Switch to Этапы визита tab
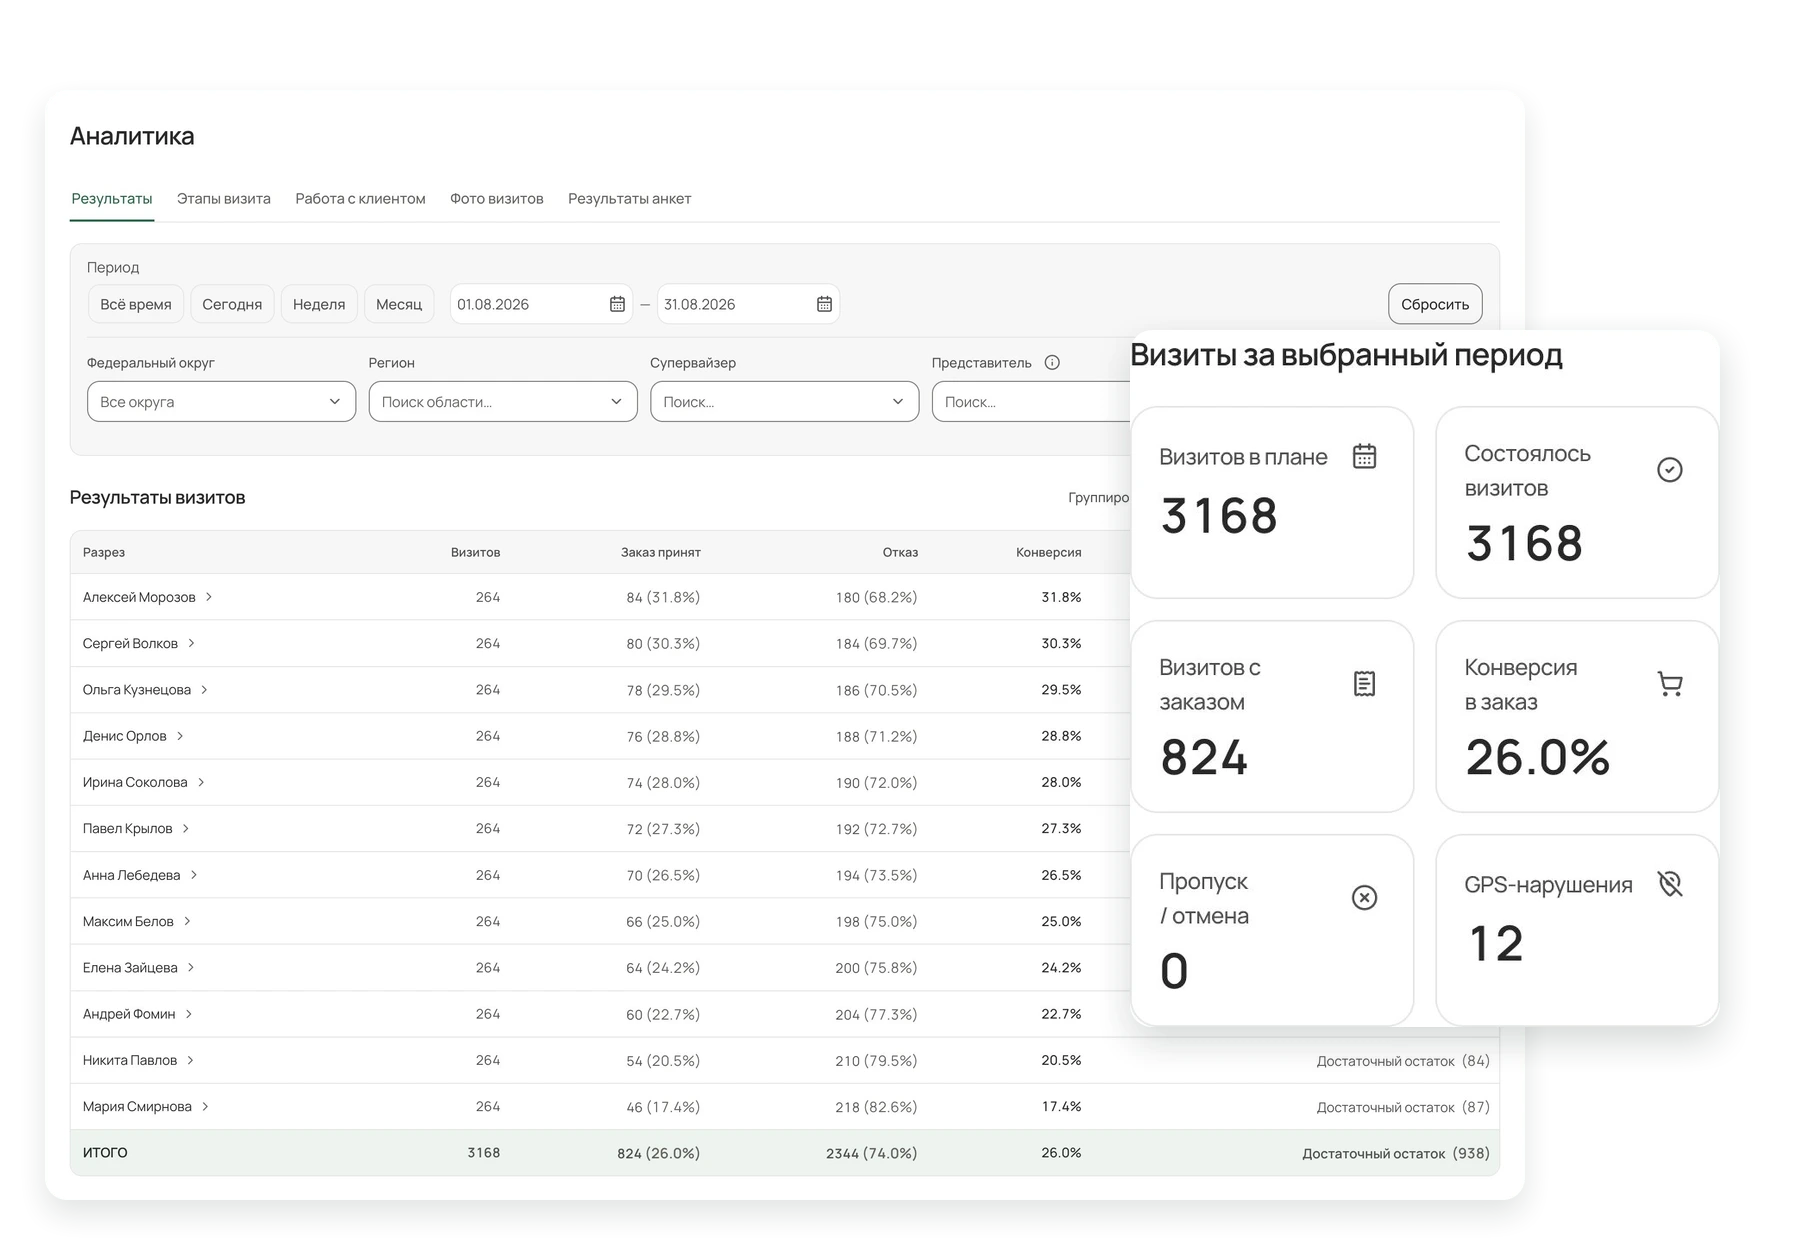 (x=224, y=199)
